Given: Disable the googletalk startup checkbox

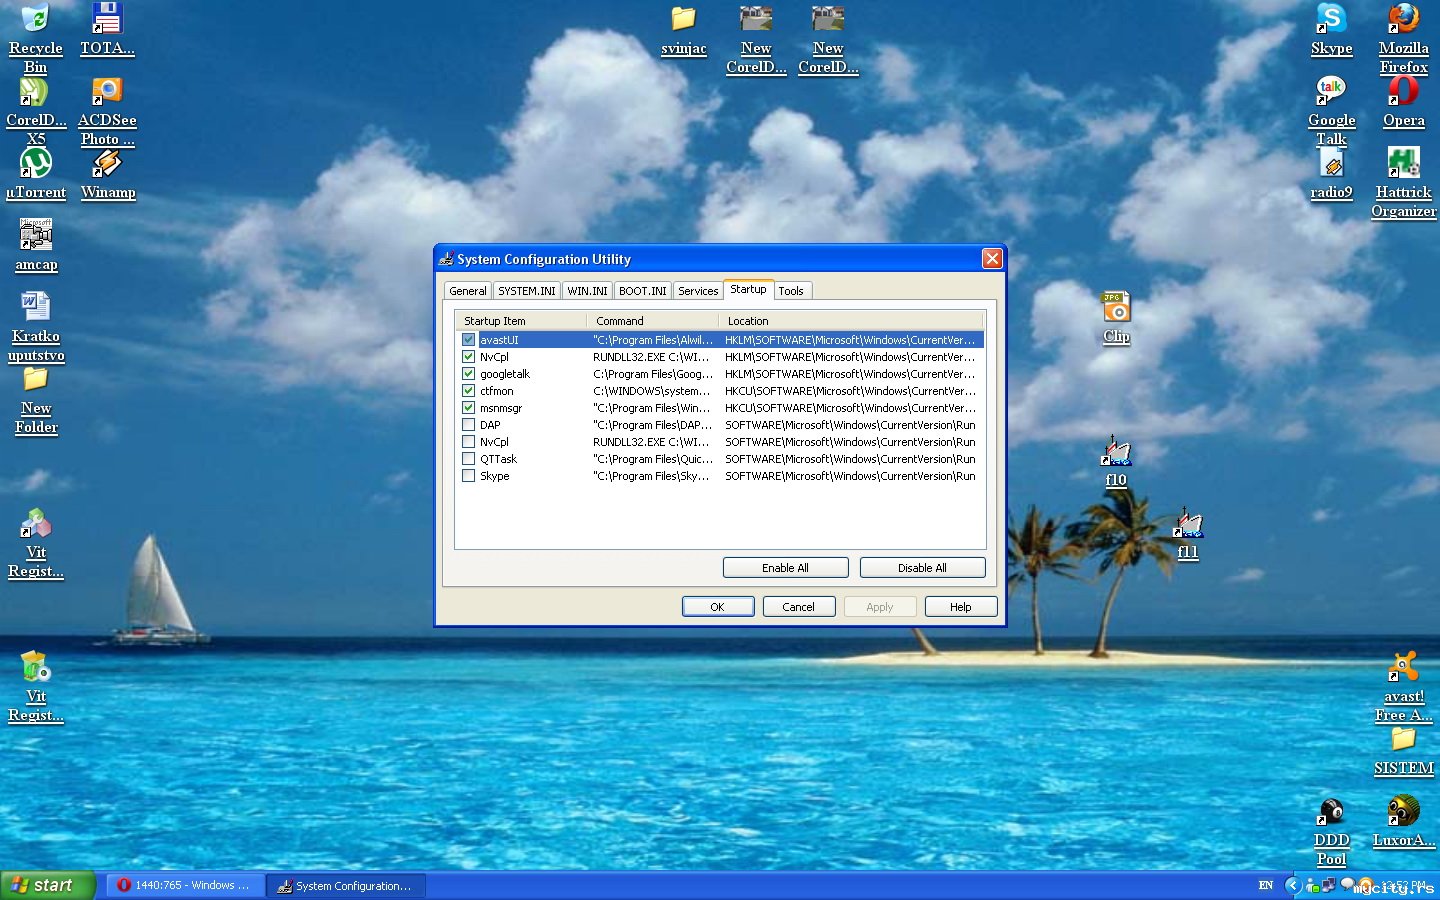Looking at the screenshot, I should tap(468, 374).
